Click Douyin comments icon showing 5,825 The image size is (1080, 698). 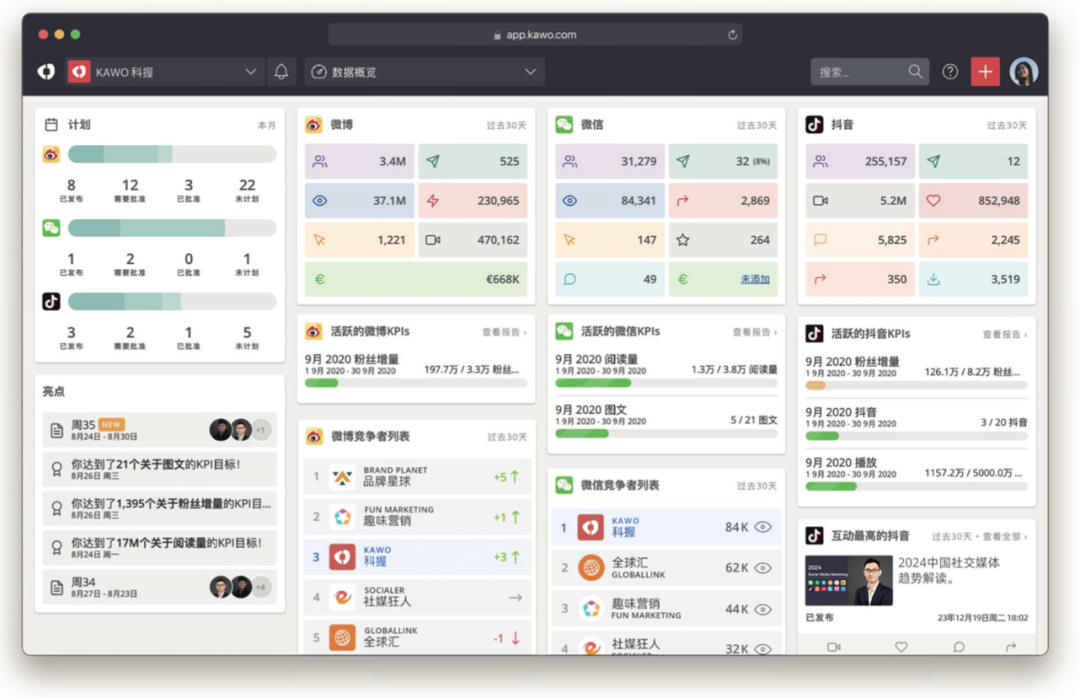820,240
